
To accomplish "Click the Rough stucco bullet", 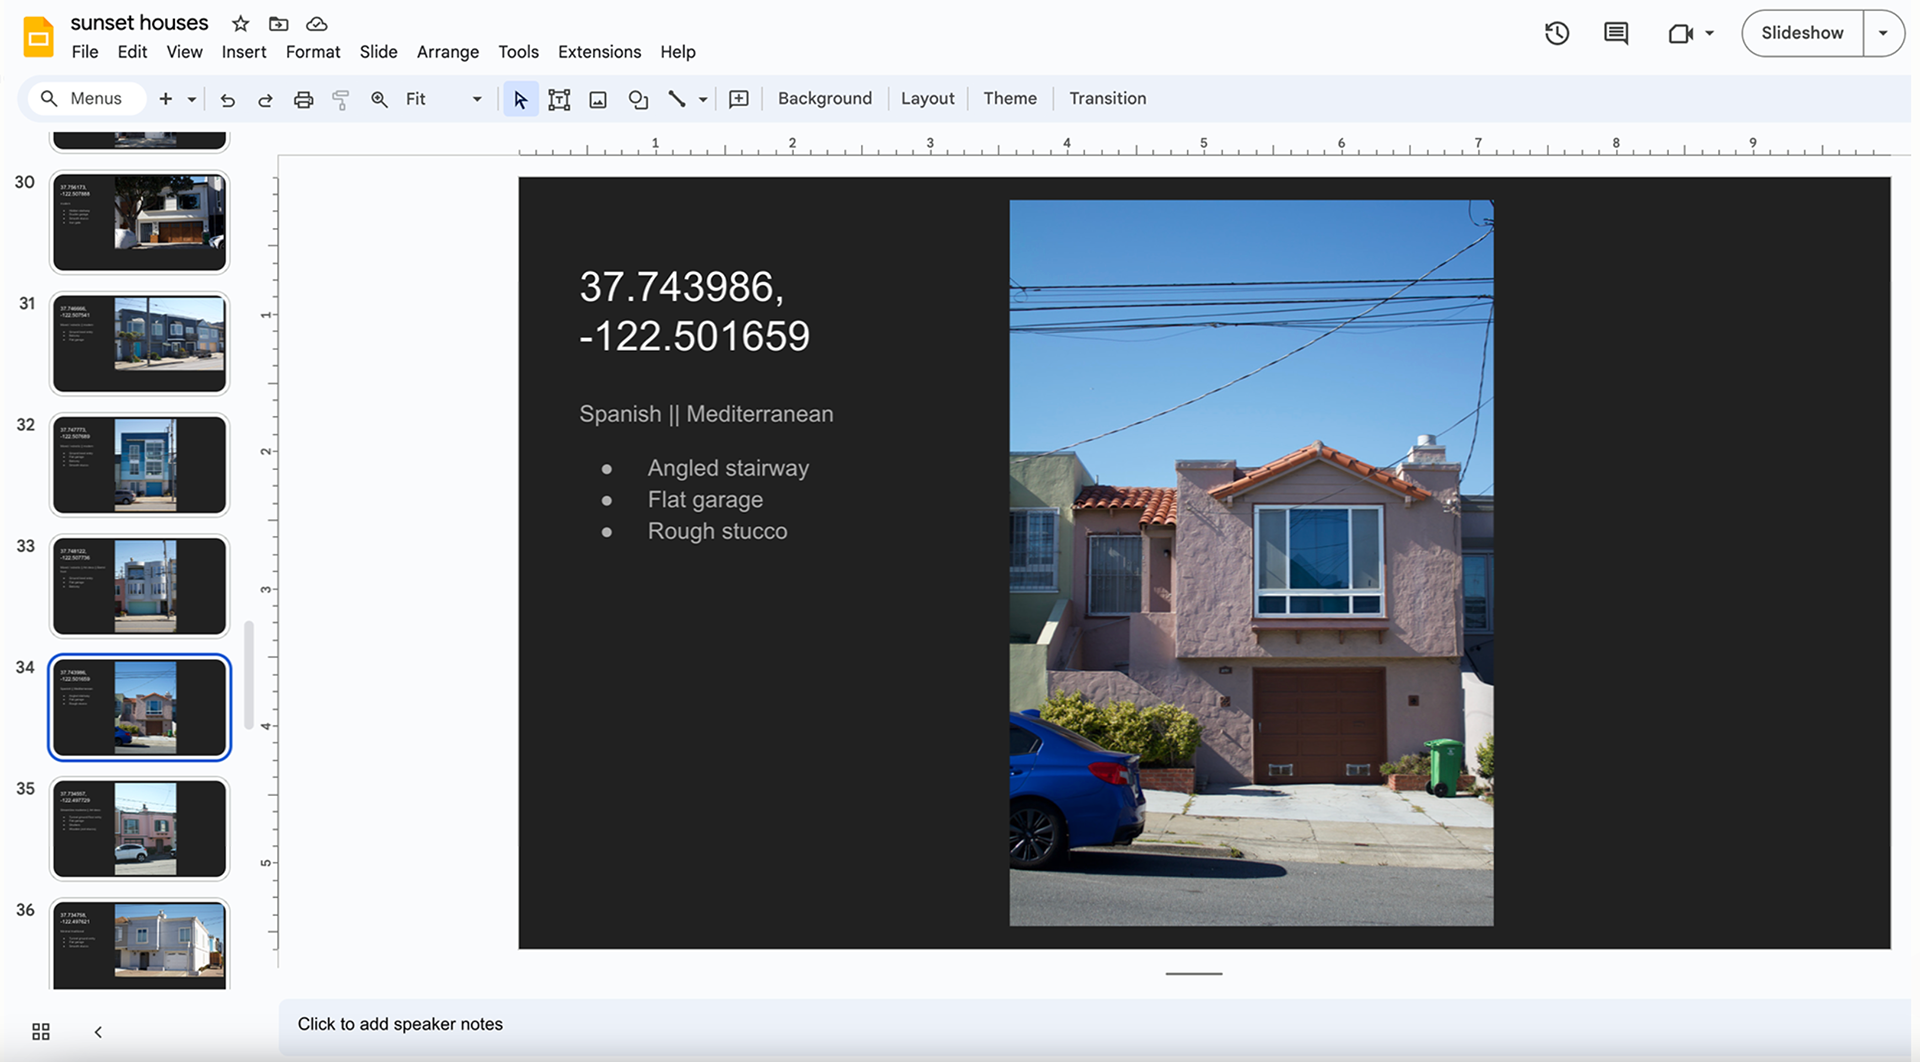I will pos(717,531).
